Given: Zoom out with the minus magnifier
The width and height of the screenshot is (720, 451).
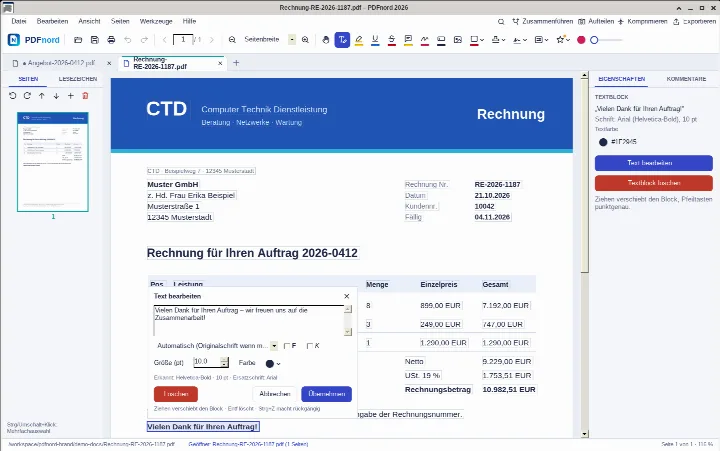Looking at the screenshot, I should tap(232, 40).
